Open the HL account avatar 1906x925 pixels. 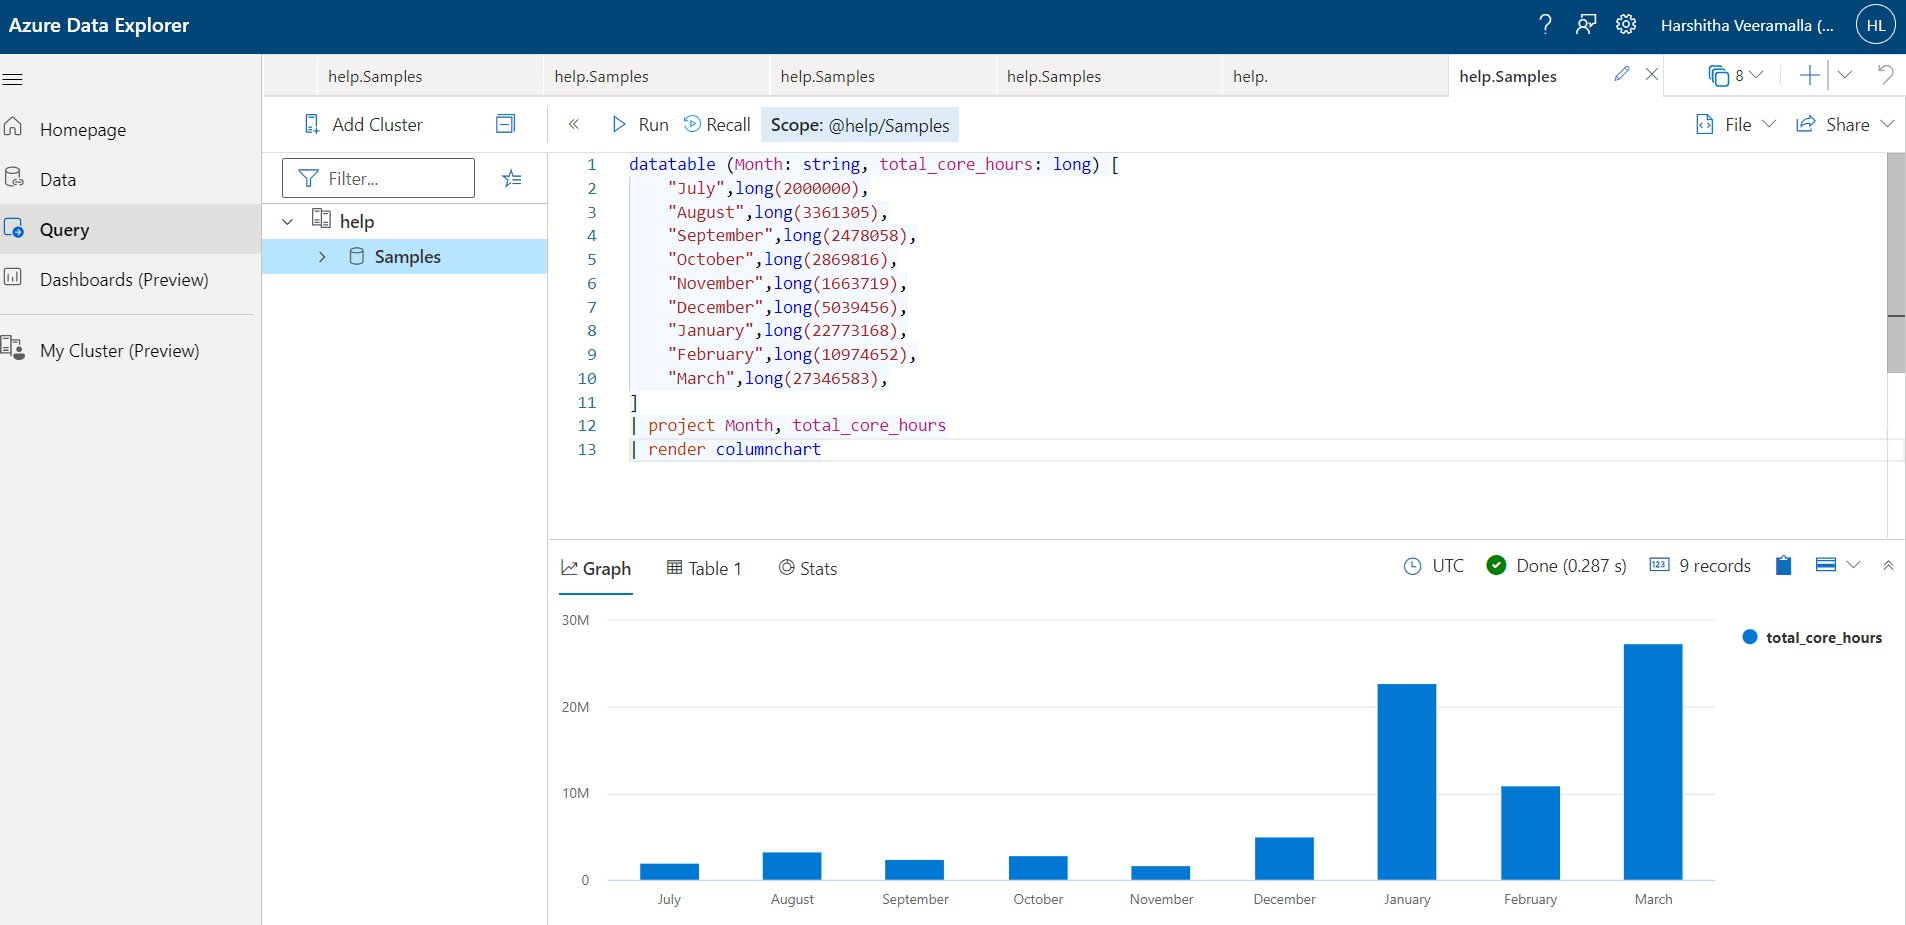tap(1876, 25)
